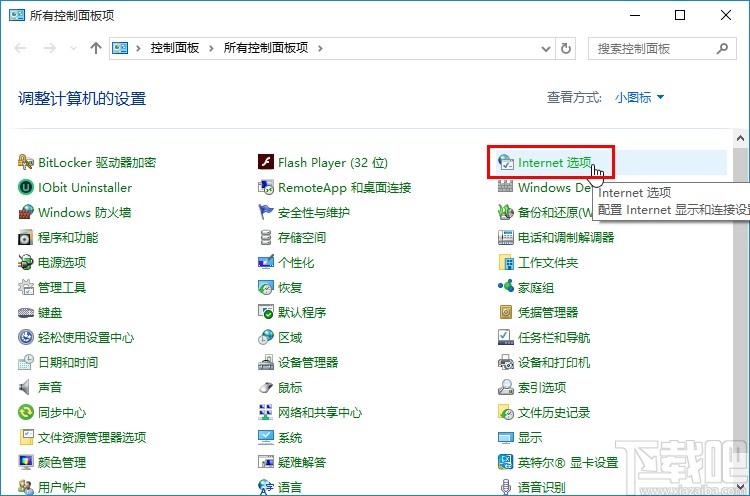Open 任务栏和导航 link
This screenshot has height=496, width=750.
coord(554,337)
